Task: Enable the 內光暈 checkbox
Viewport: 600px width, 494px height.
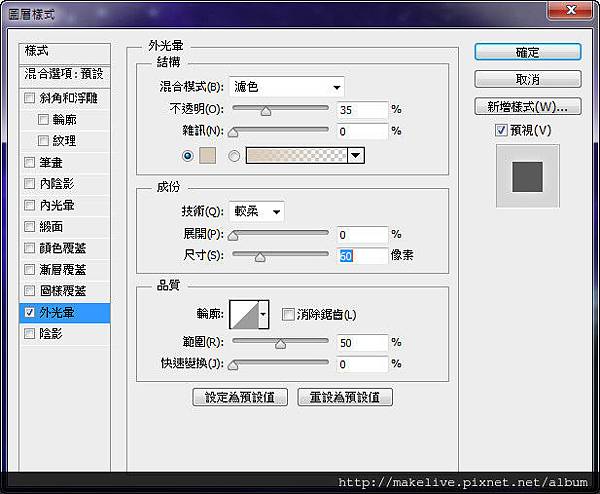Action: click(x=29, y=205)
